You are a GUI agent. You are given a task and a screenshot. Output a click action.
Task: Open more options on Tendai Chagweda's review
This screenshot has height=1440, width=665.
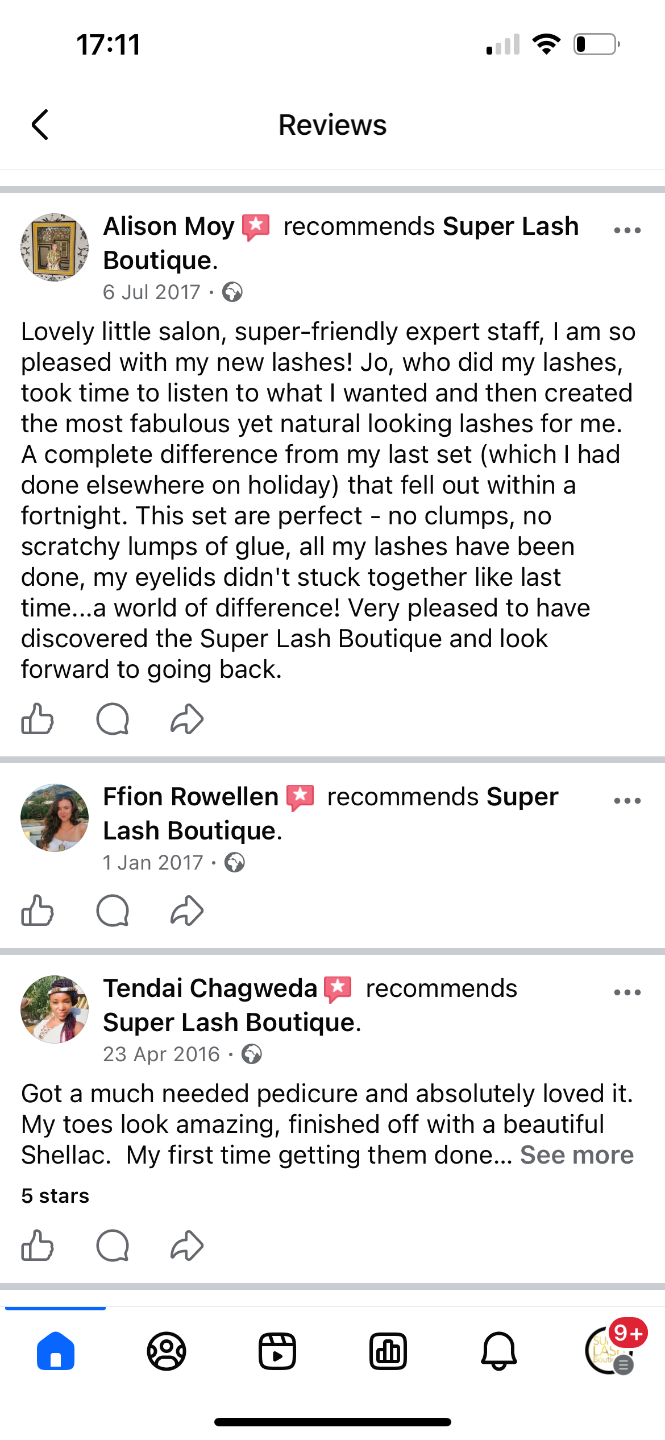(627, 993)
